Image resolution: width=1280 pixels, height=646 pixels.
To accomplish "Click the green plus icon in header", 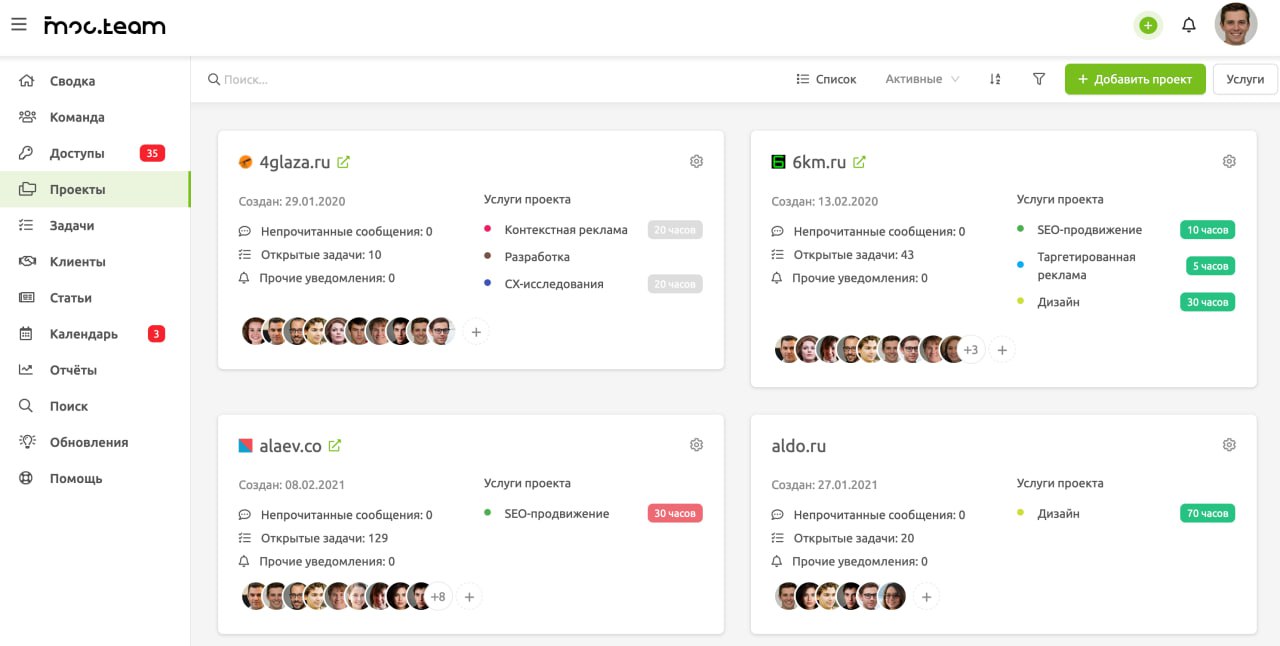I will pos(1148,26).
